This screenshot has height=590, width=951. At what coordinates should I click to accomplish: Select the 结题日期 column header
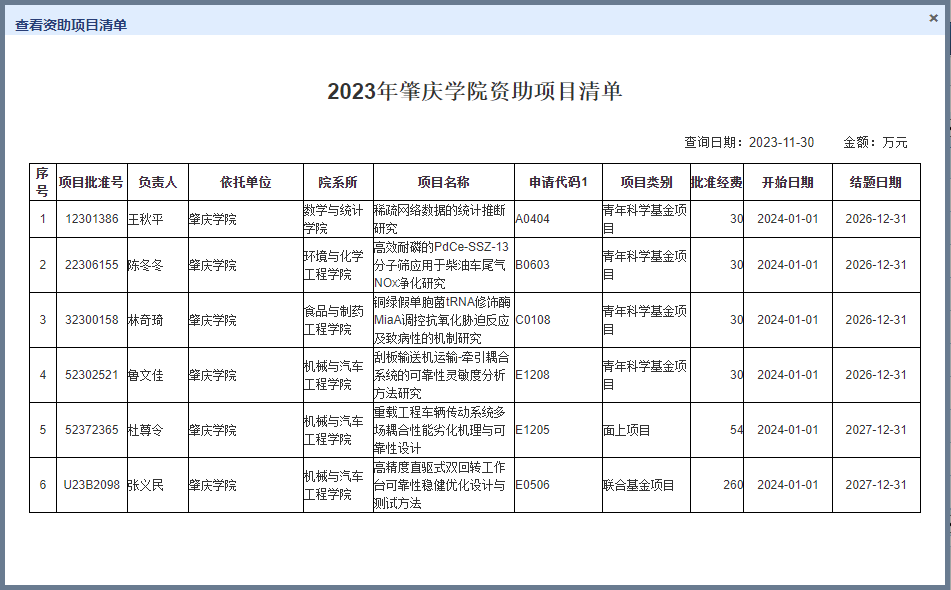[x=875, y=182]
